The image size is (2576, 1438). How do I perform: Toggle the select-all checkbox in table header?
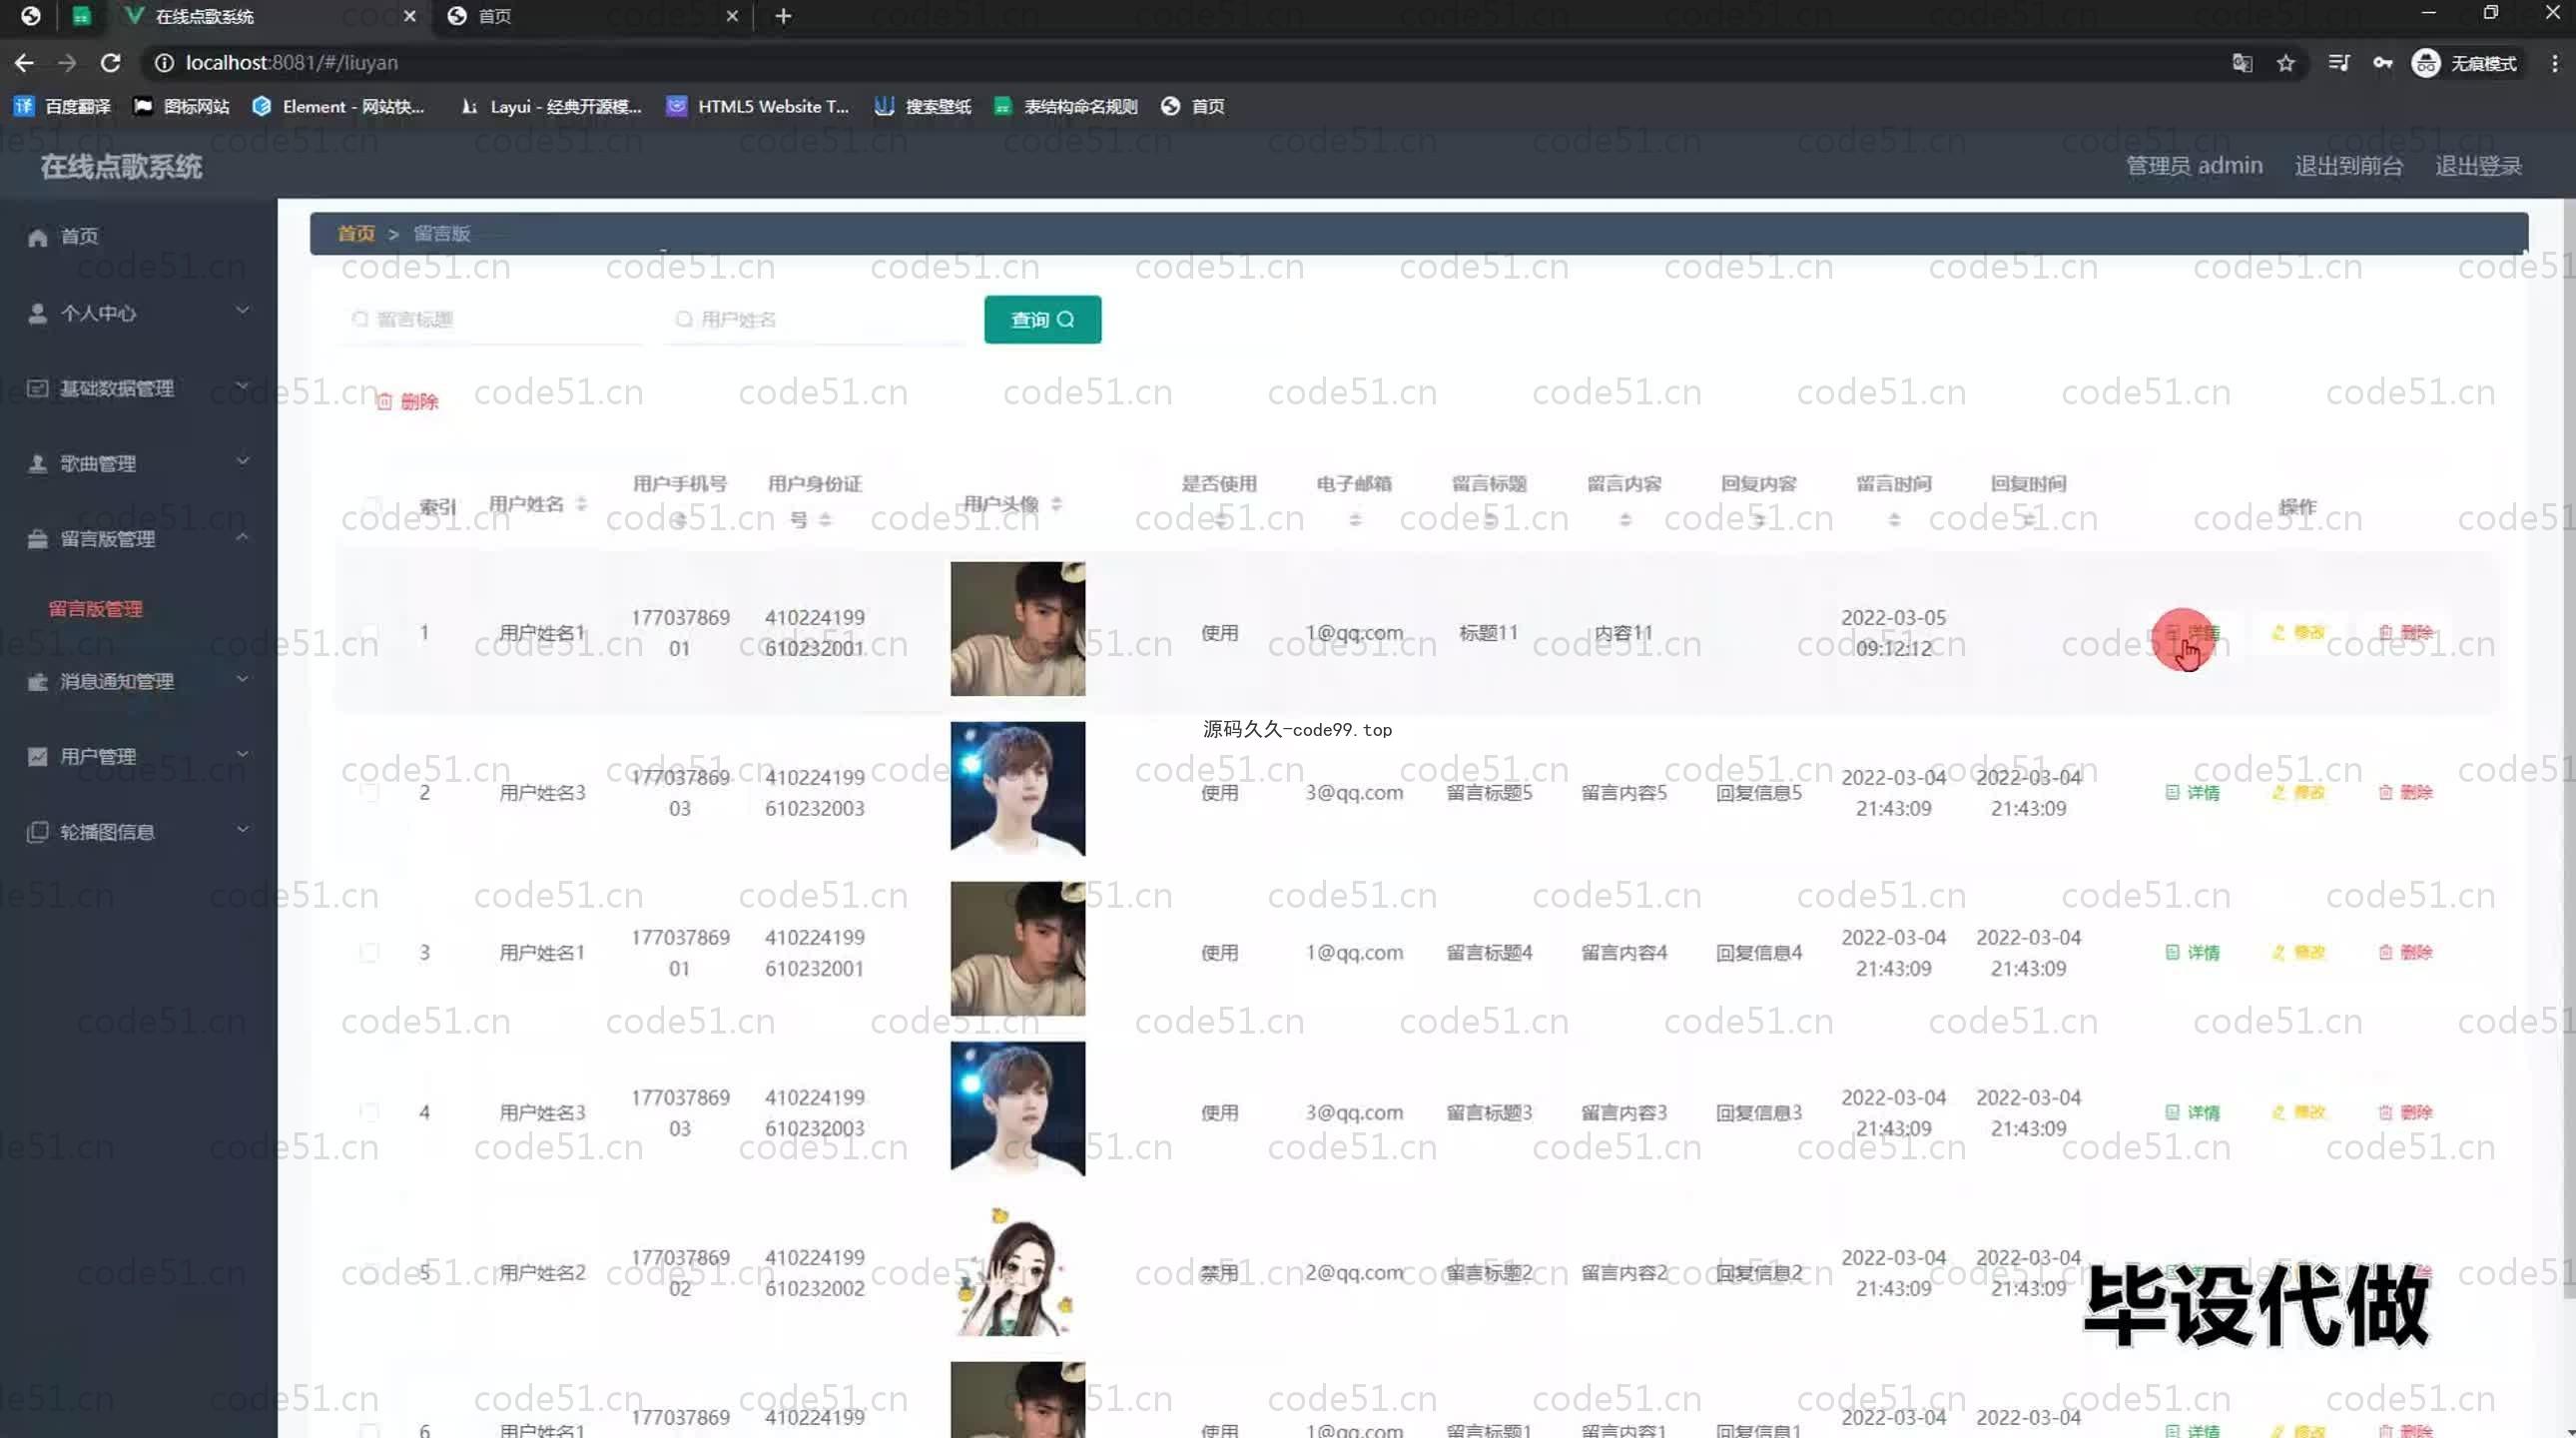[x=372, y=504]
